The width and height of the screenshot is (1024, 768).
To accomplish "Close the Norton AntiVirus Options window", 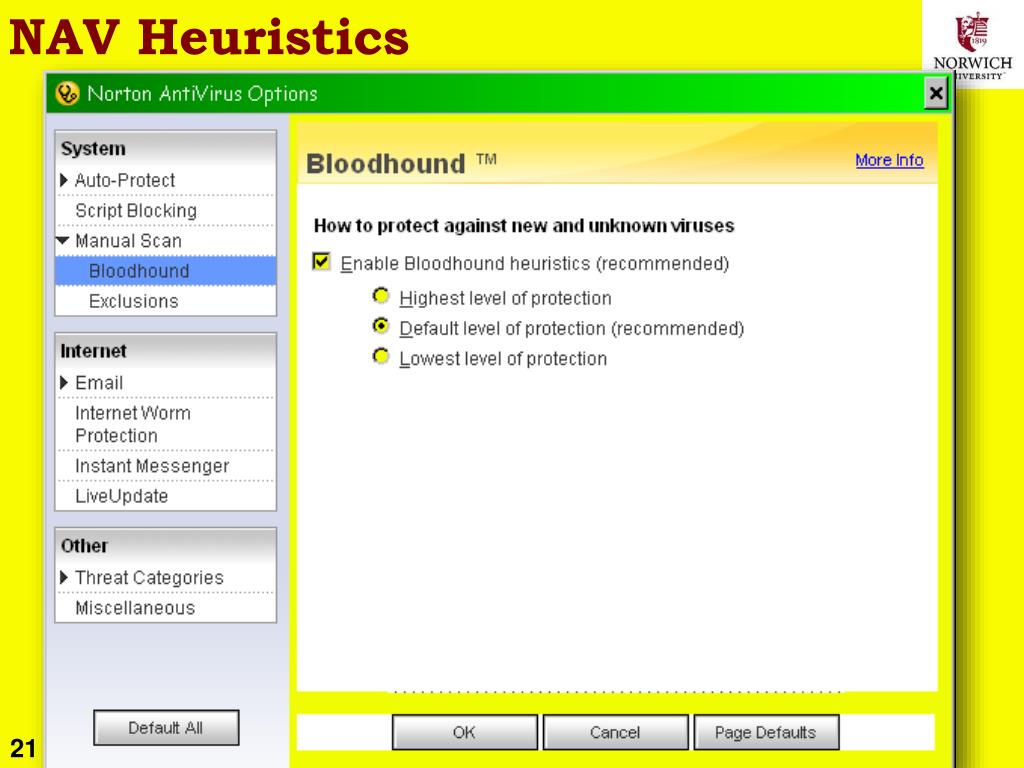I will click(936, 93).
